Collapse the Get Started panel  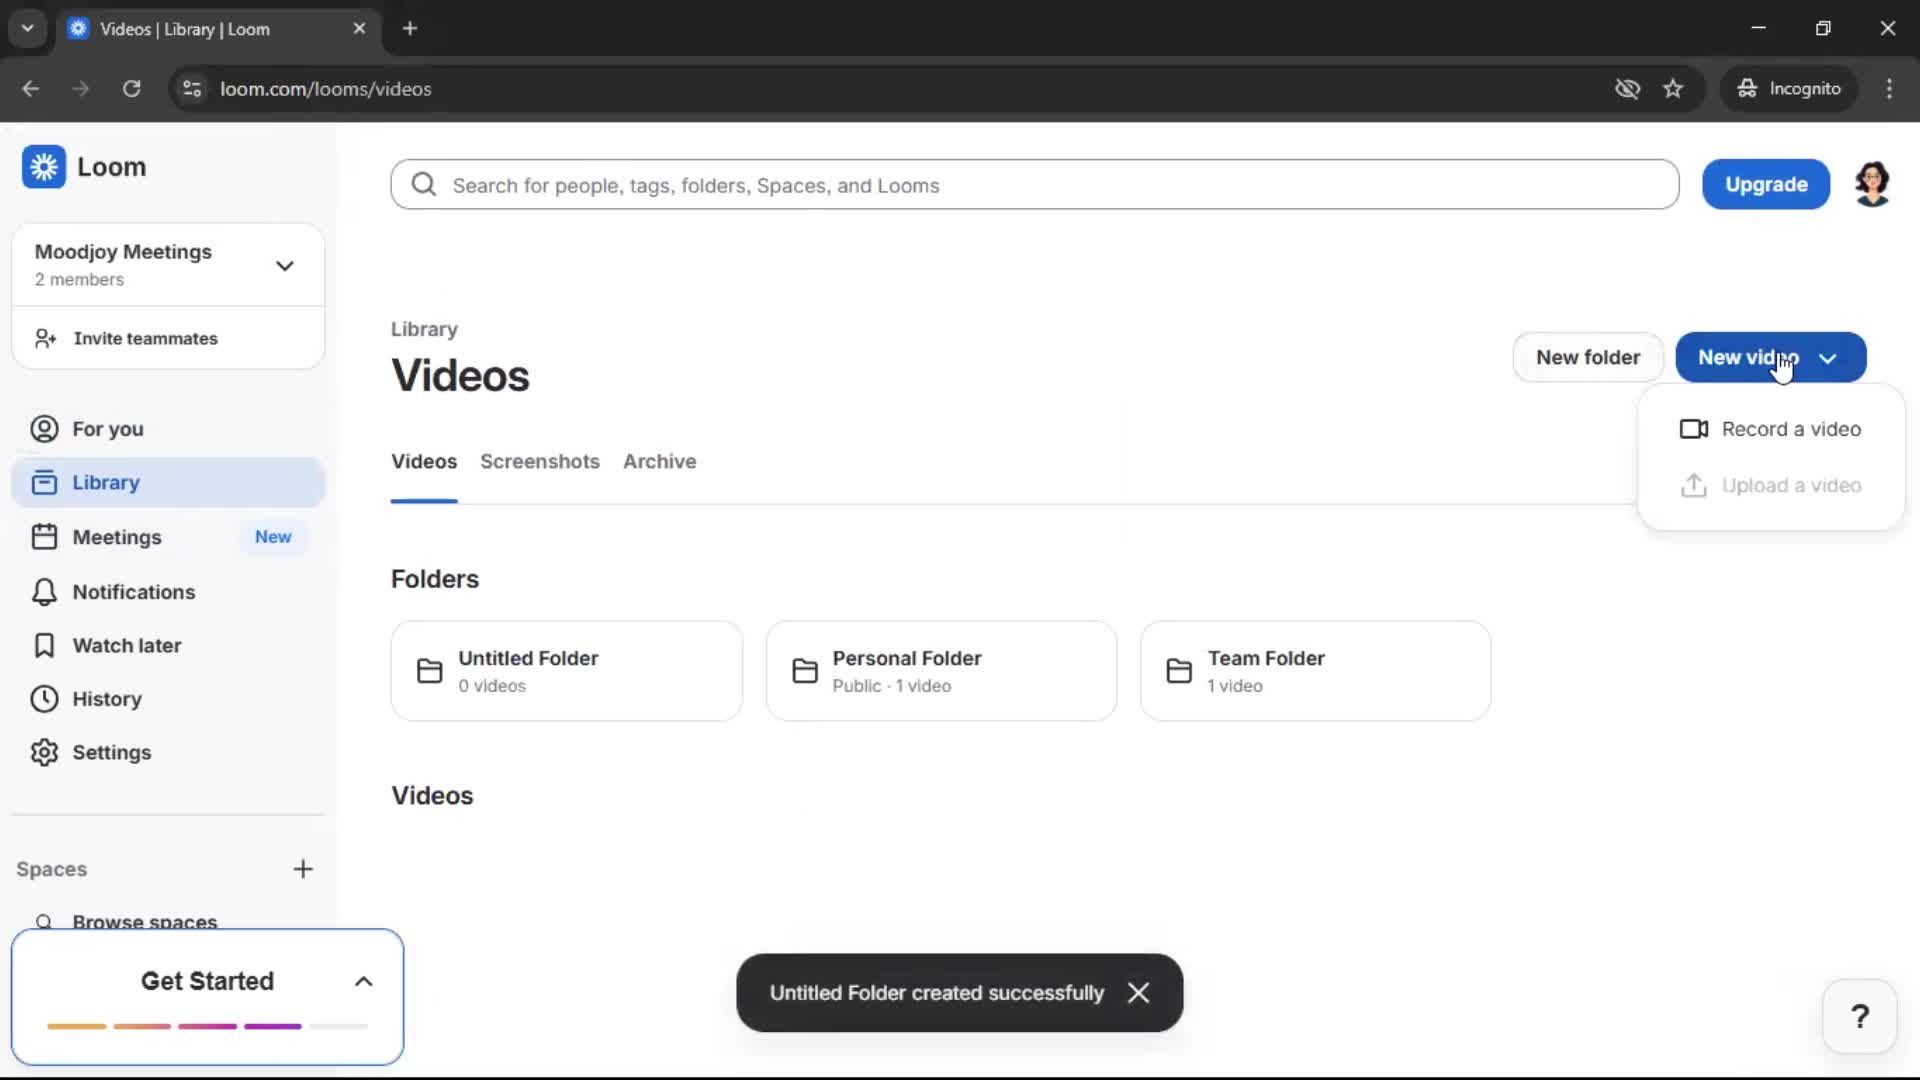coord(363,981)
